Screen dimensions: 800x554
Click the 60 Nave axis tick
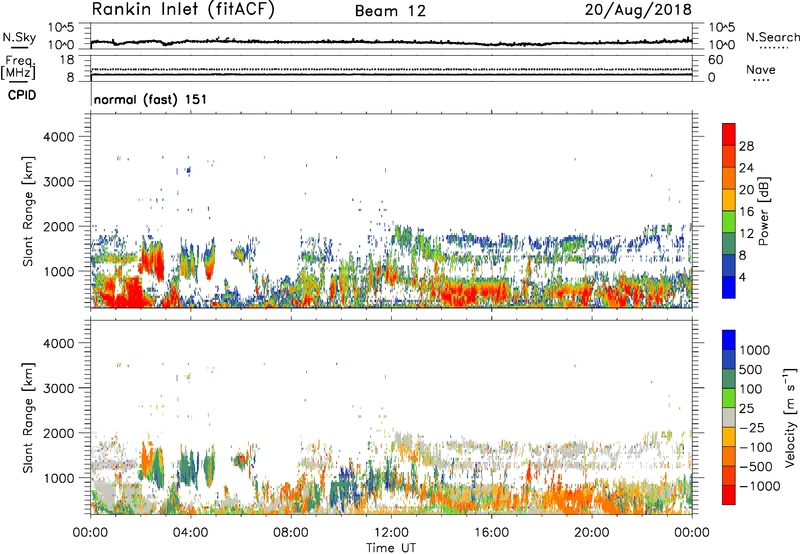point(715,60)
